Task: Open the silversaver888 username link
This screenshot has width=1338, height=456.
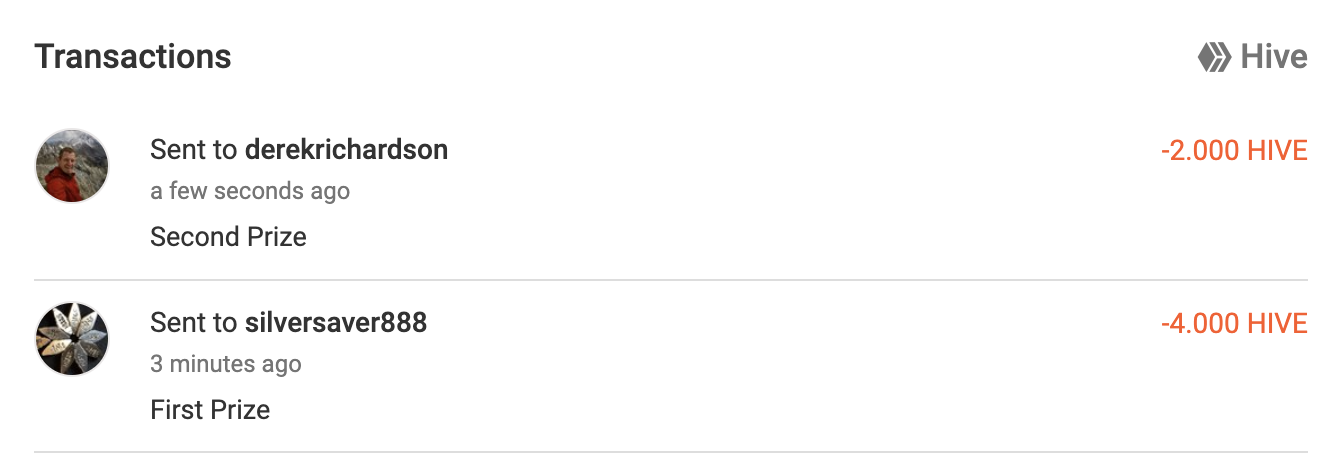Action: pos(336,323)
